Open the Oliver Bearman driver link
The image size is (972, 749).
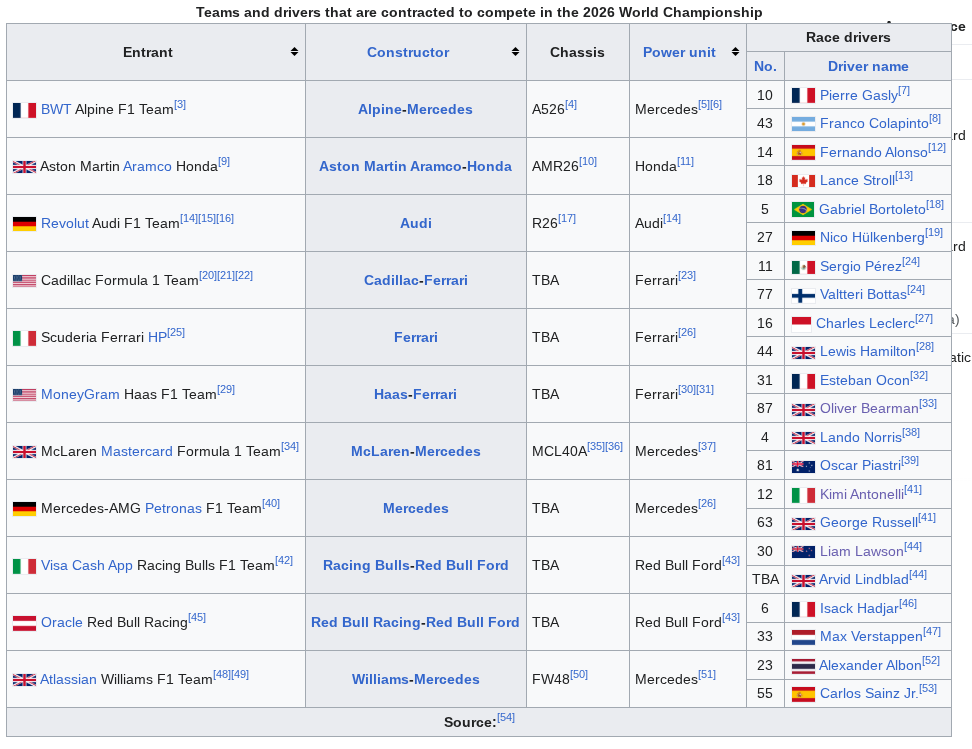click(x=869, y=409)
